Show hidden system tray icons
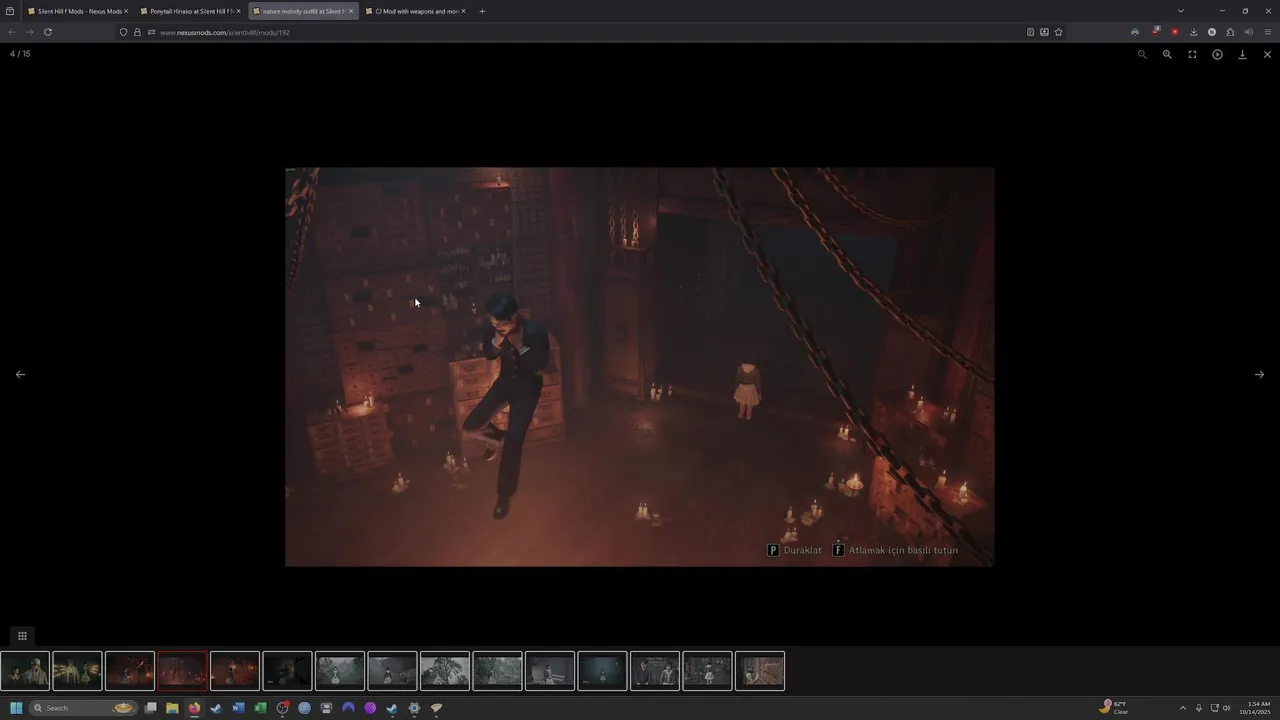 (1182, 708)
